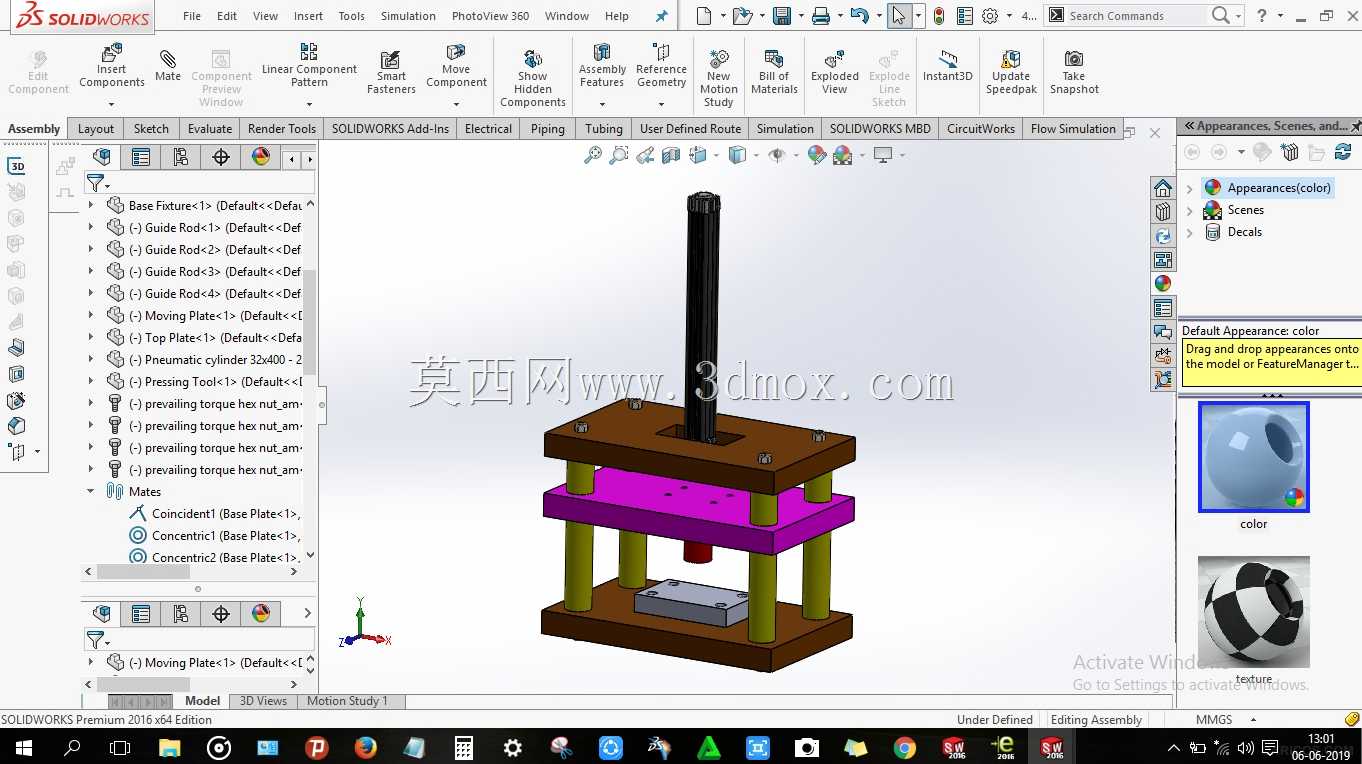Image resolution: width=1362 pixels, height=764 pixels.
Task: Open SOLIDWORKS Resources home tab
Action: tap(1163, 188)
